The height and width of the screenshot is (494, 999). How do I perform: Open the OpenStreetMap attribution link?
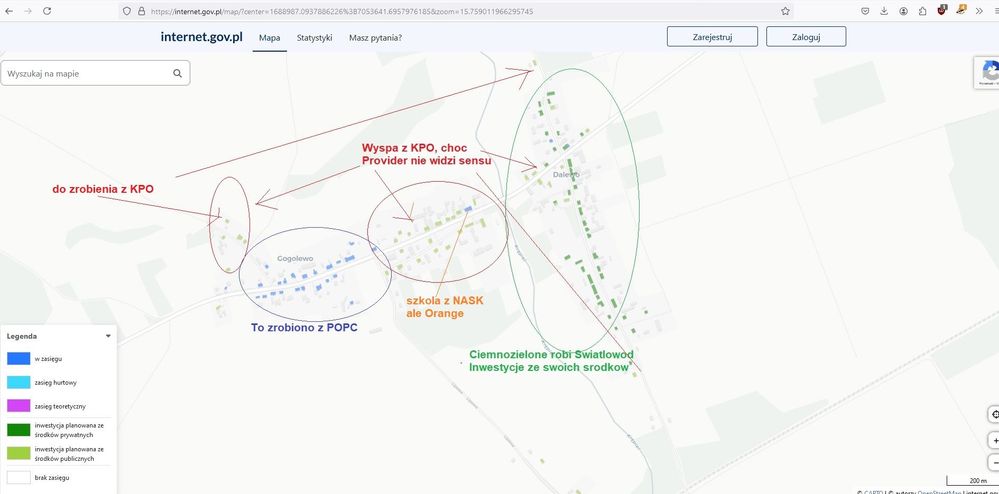click(938, 491)
